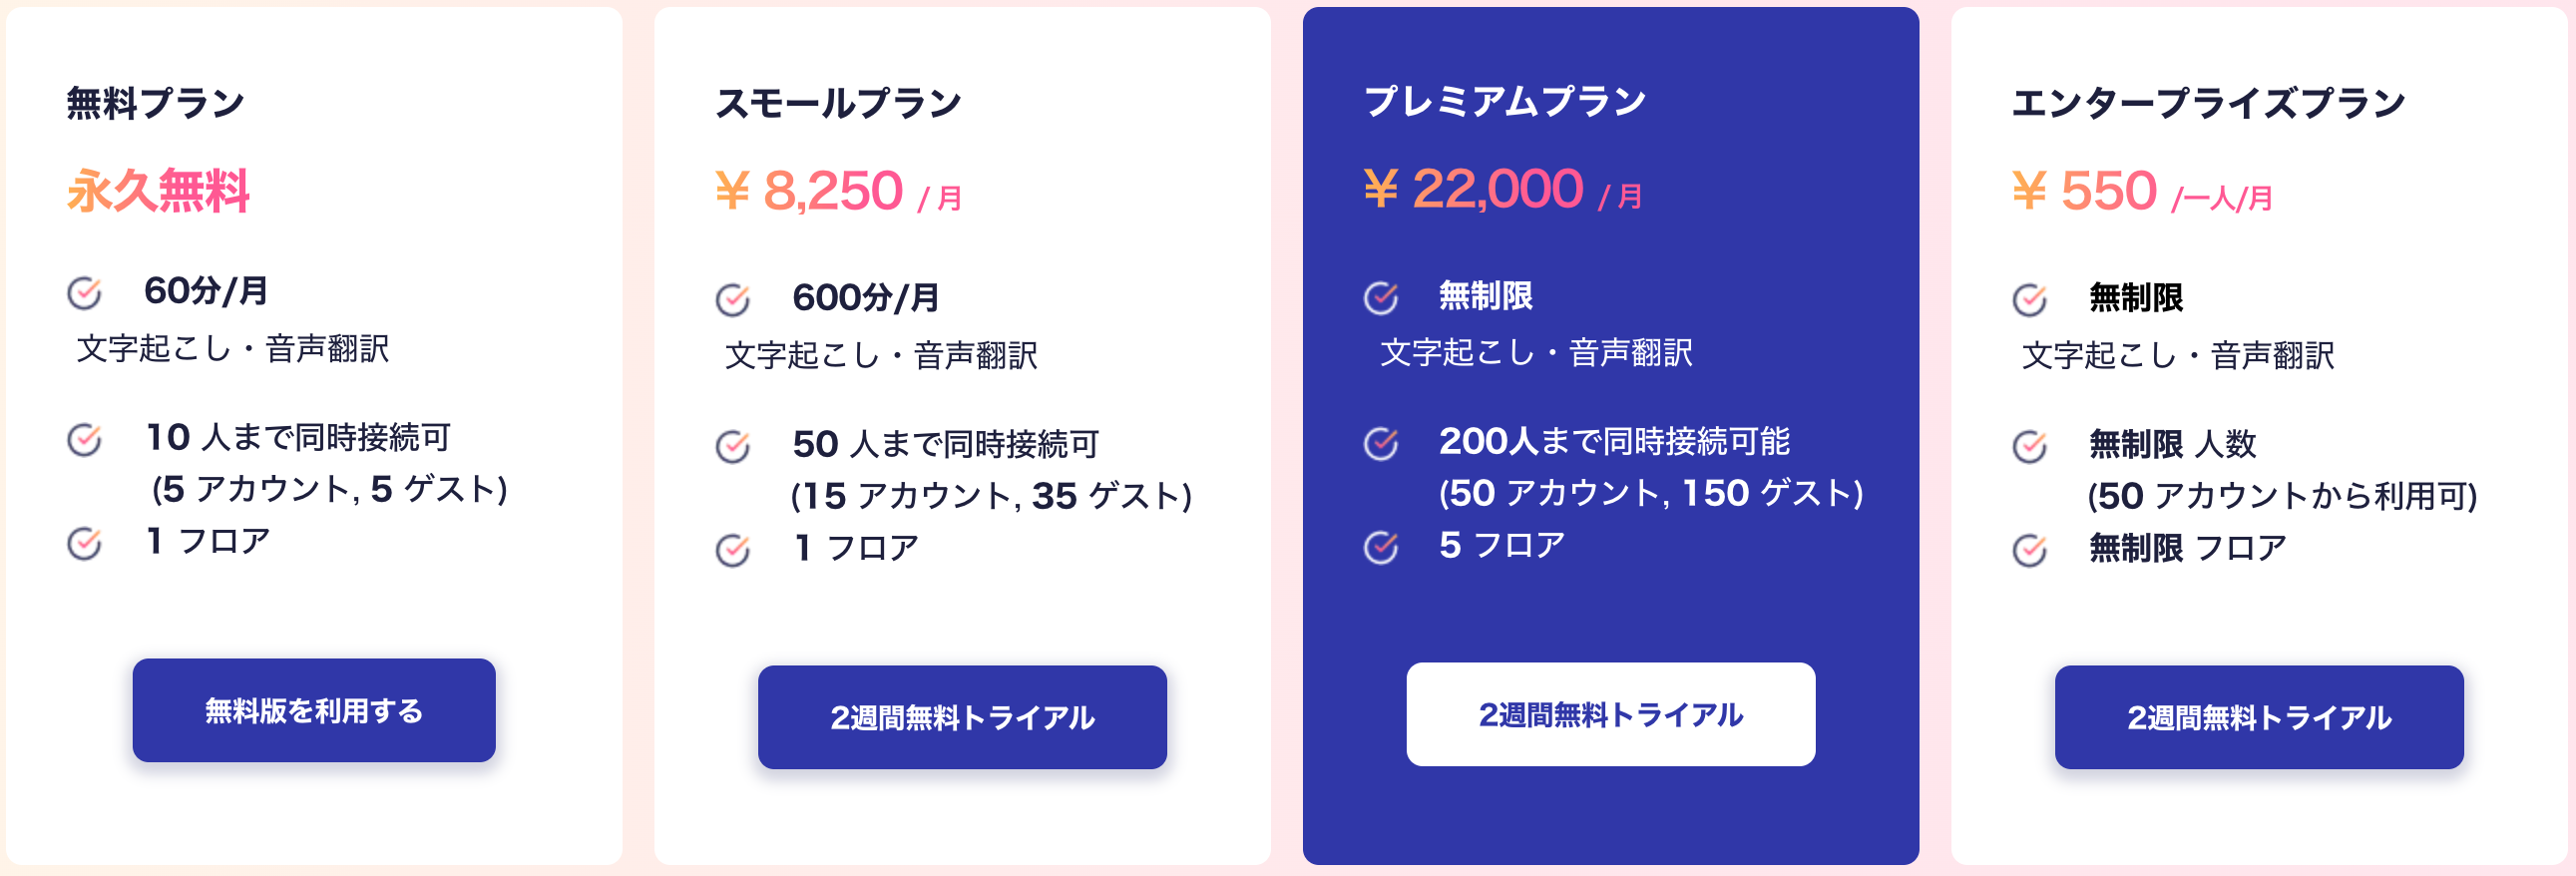Start the プレミアムプラン 2週間無料トライアル

1610,714
